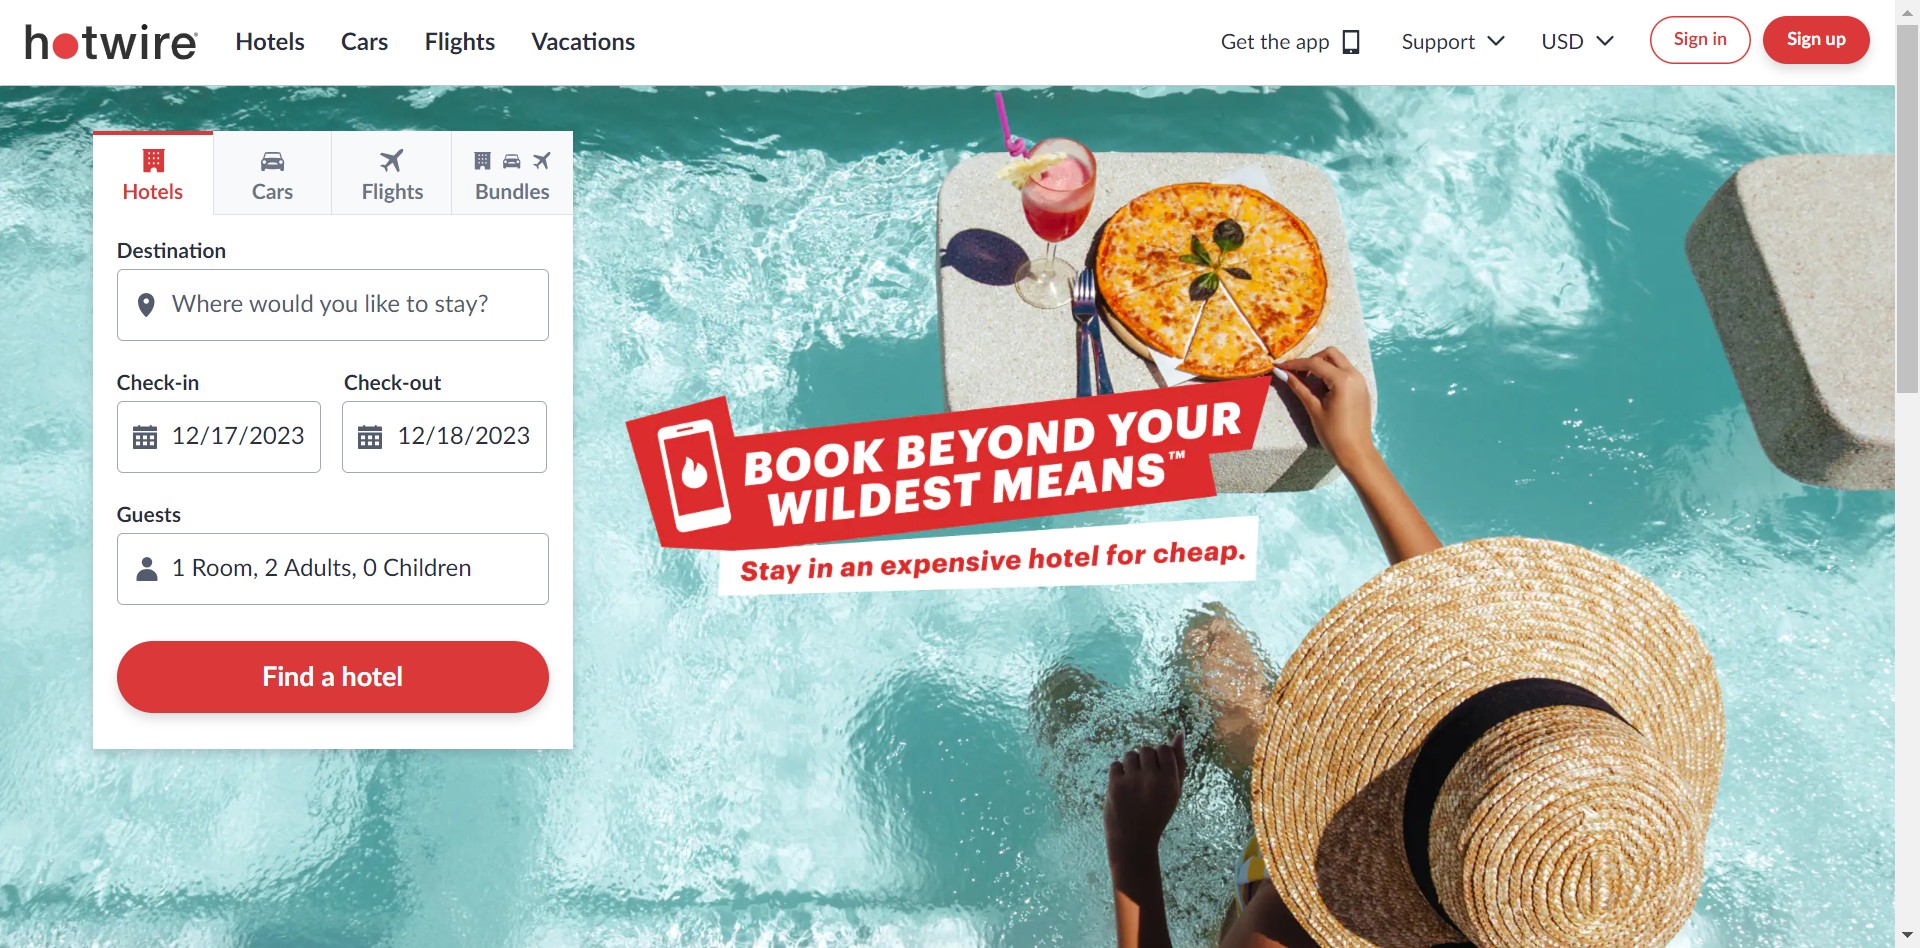This screenshot has width=1920, height=948.
Task: Click the Check-in calendar icon
Action: tap(145, 437)
